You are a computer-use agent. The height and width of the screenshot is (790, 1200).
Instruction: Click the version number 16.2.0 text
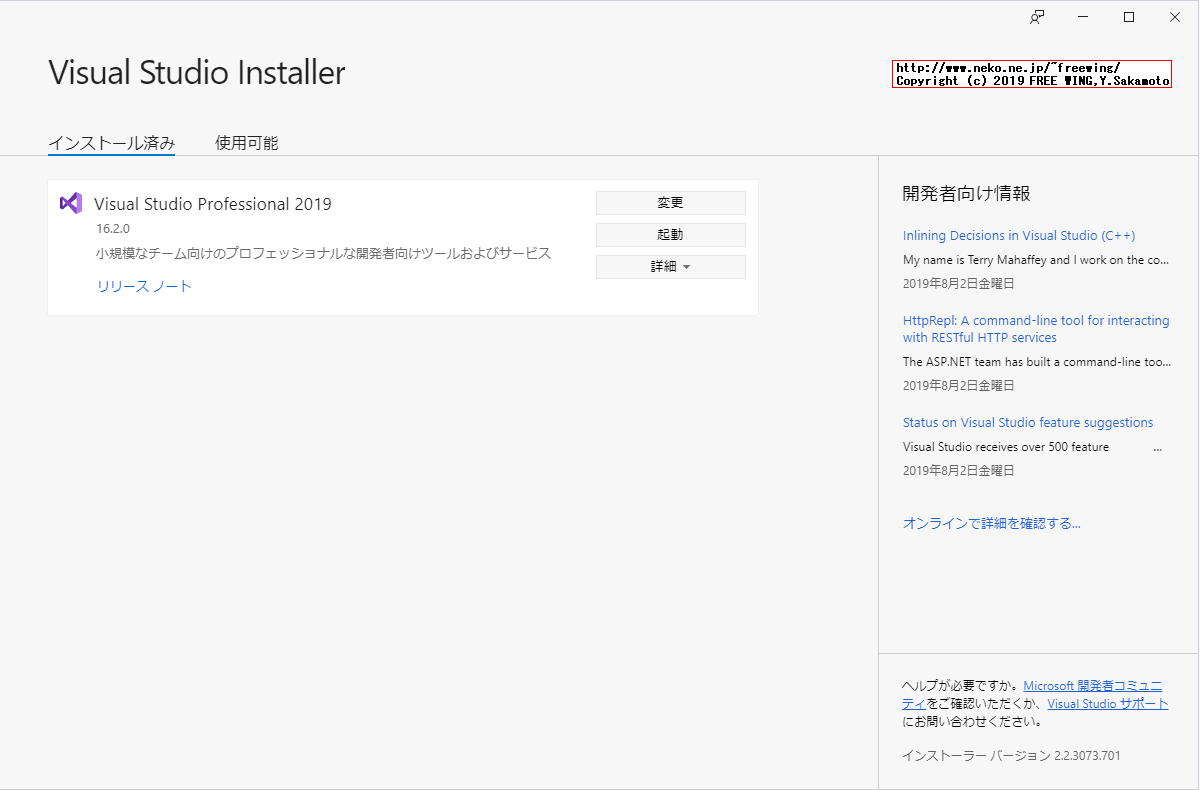click(x=111, y=228)
